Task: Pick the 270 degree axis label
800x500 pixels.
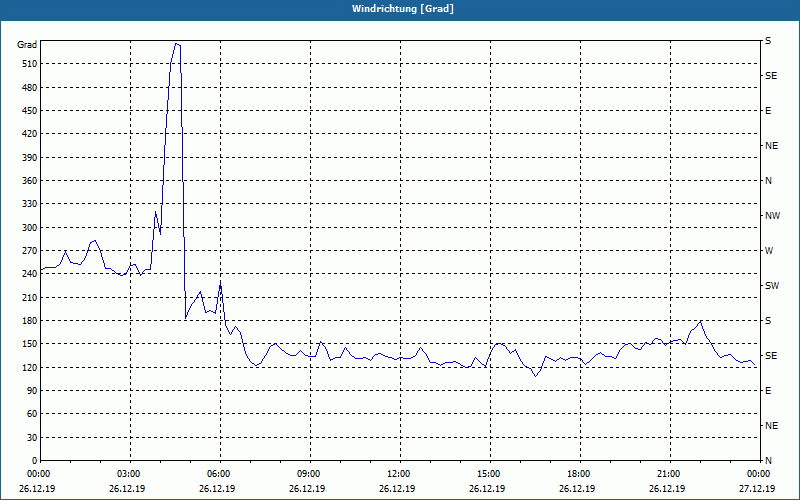Action: (30, 251)
